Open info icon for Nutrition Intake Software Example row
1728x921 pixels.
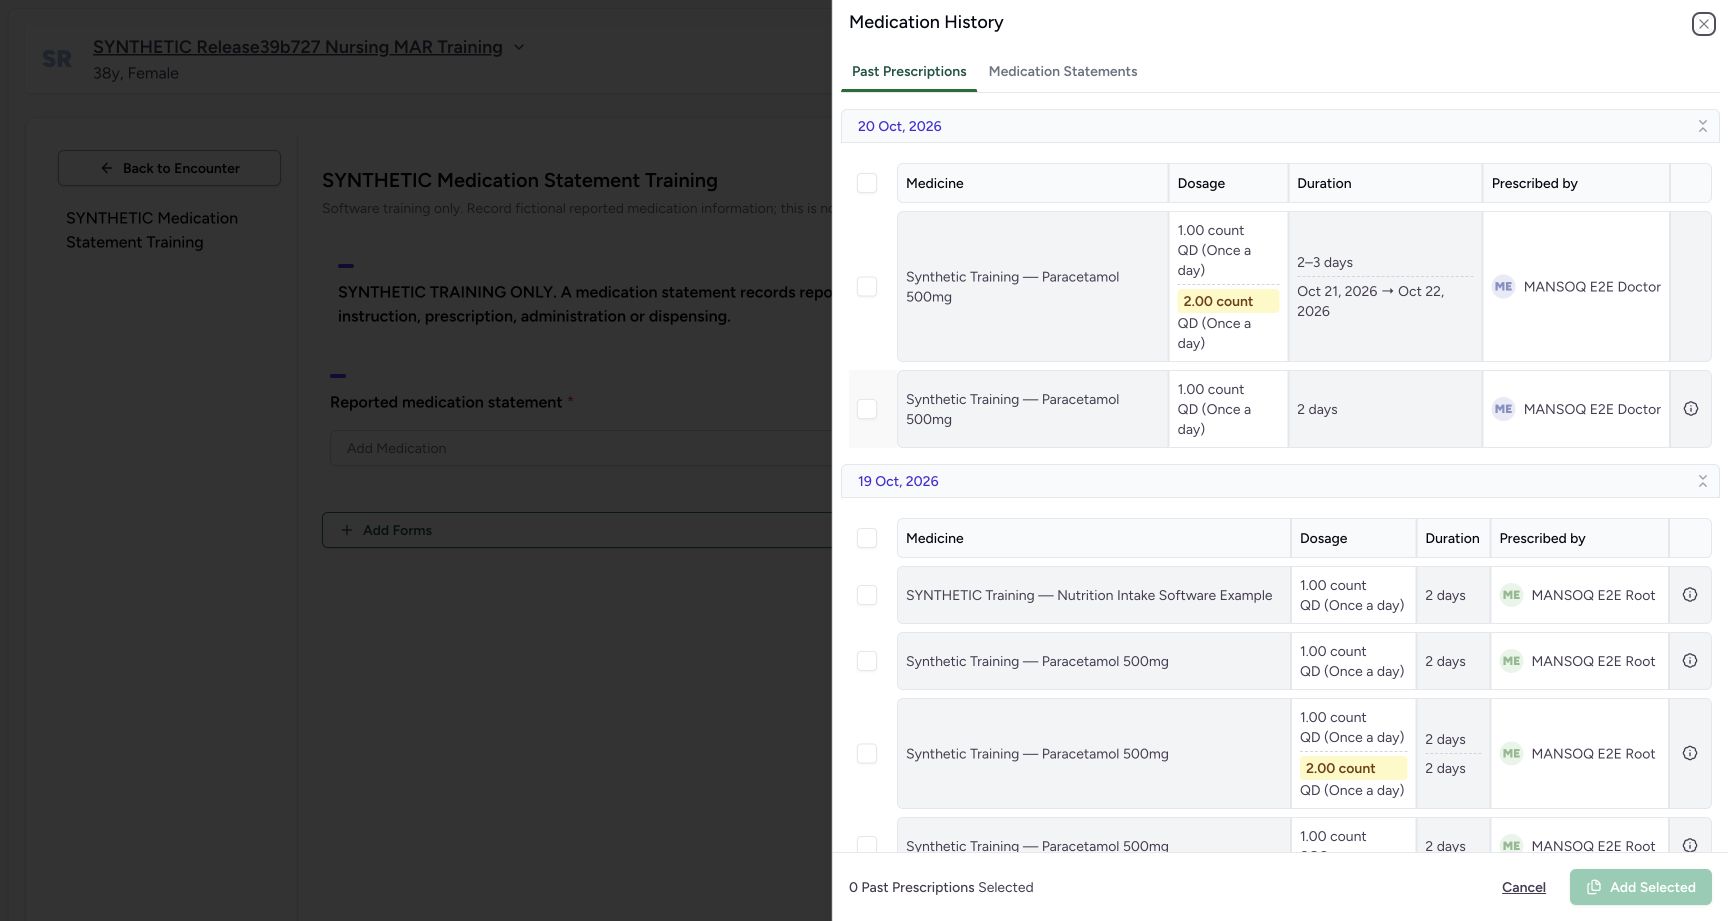click(x=1690, y=595)
